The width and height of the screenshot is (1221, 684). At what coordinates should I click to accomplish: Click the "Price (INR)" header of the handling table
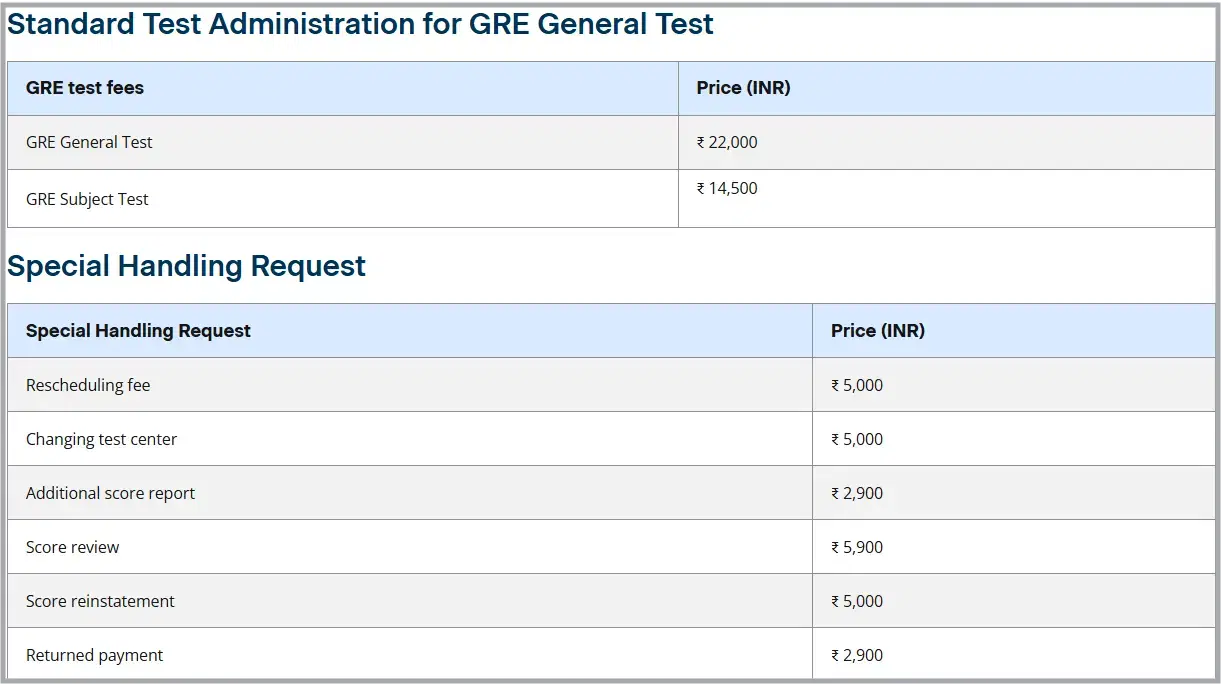tap(878, 330)
